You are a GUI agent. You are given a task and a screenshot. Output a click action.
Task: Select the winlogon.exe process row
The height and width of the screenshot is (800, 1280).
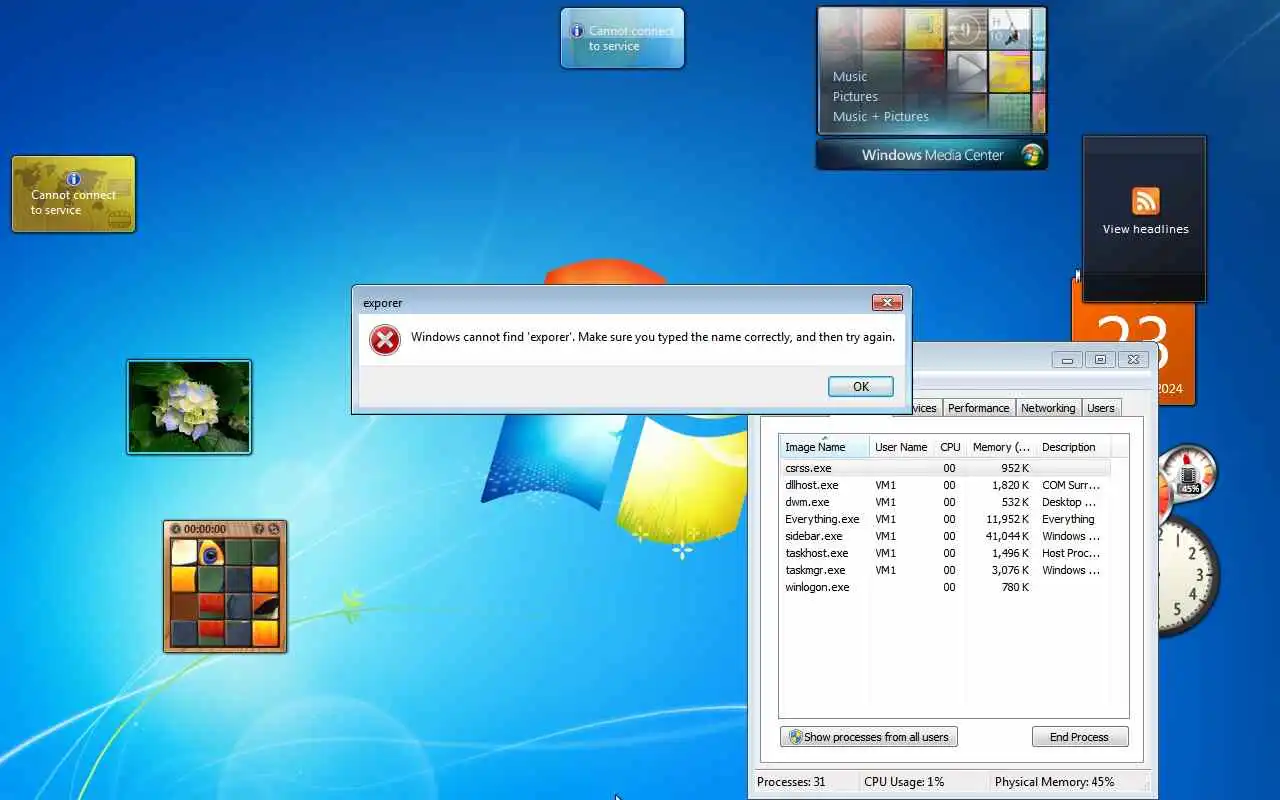click(x=944, y=587)
